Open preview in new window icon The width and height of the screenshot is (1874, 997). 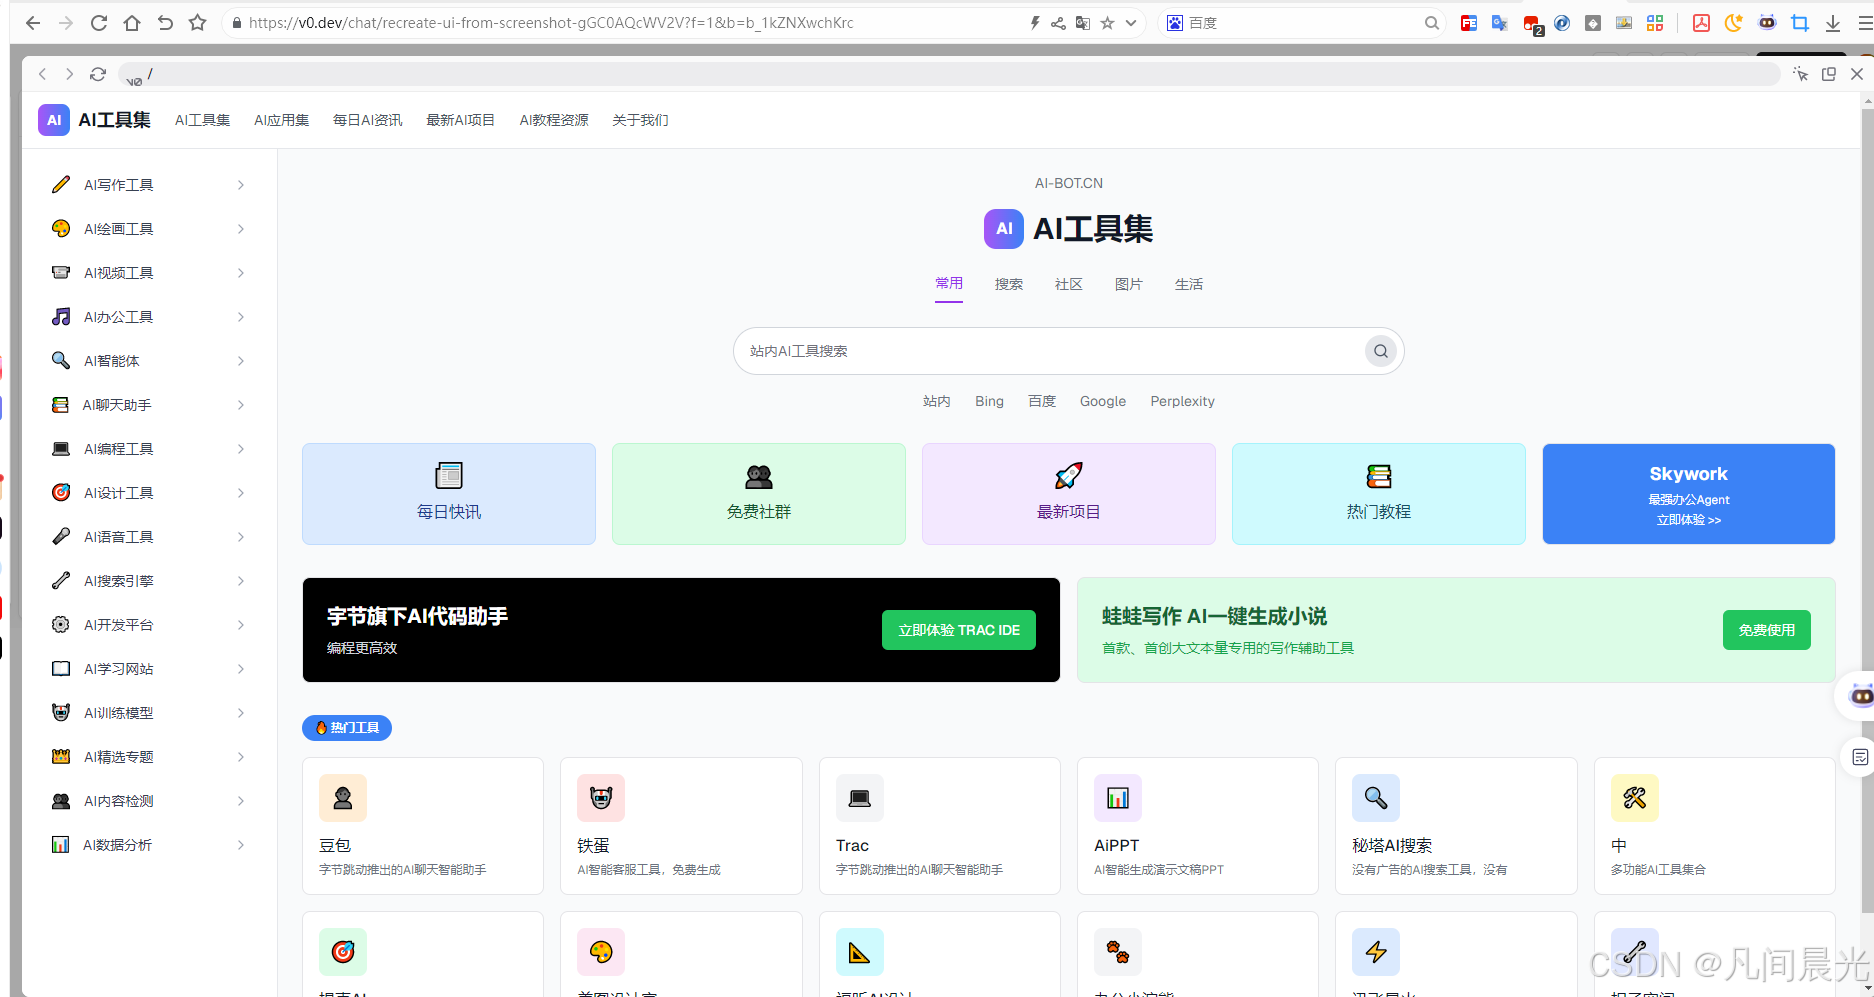click(x=1829, y=74)
